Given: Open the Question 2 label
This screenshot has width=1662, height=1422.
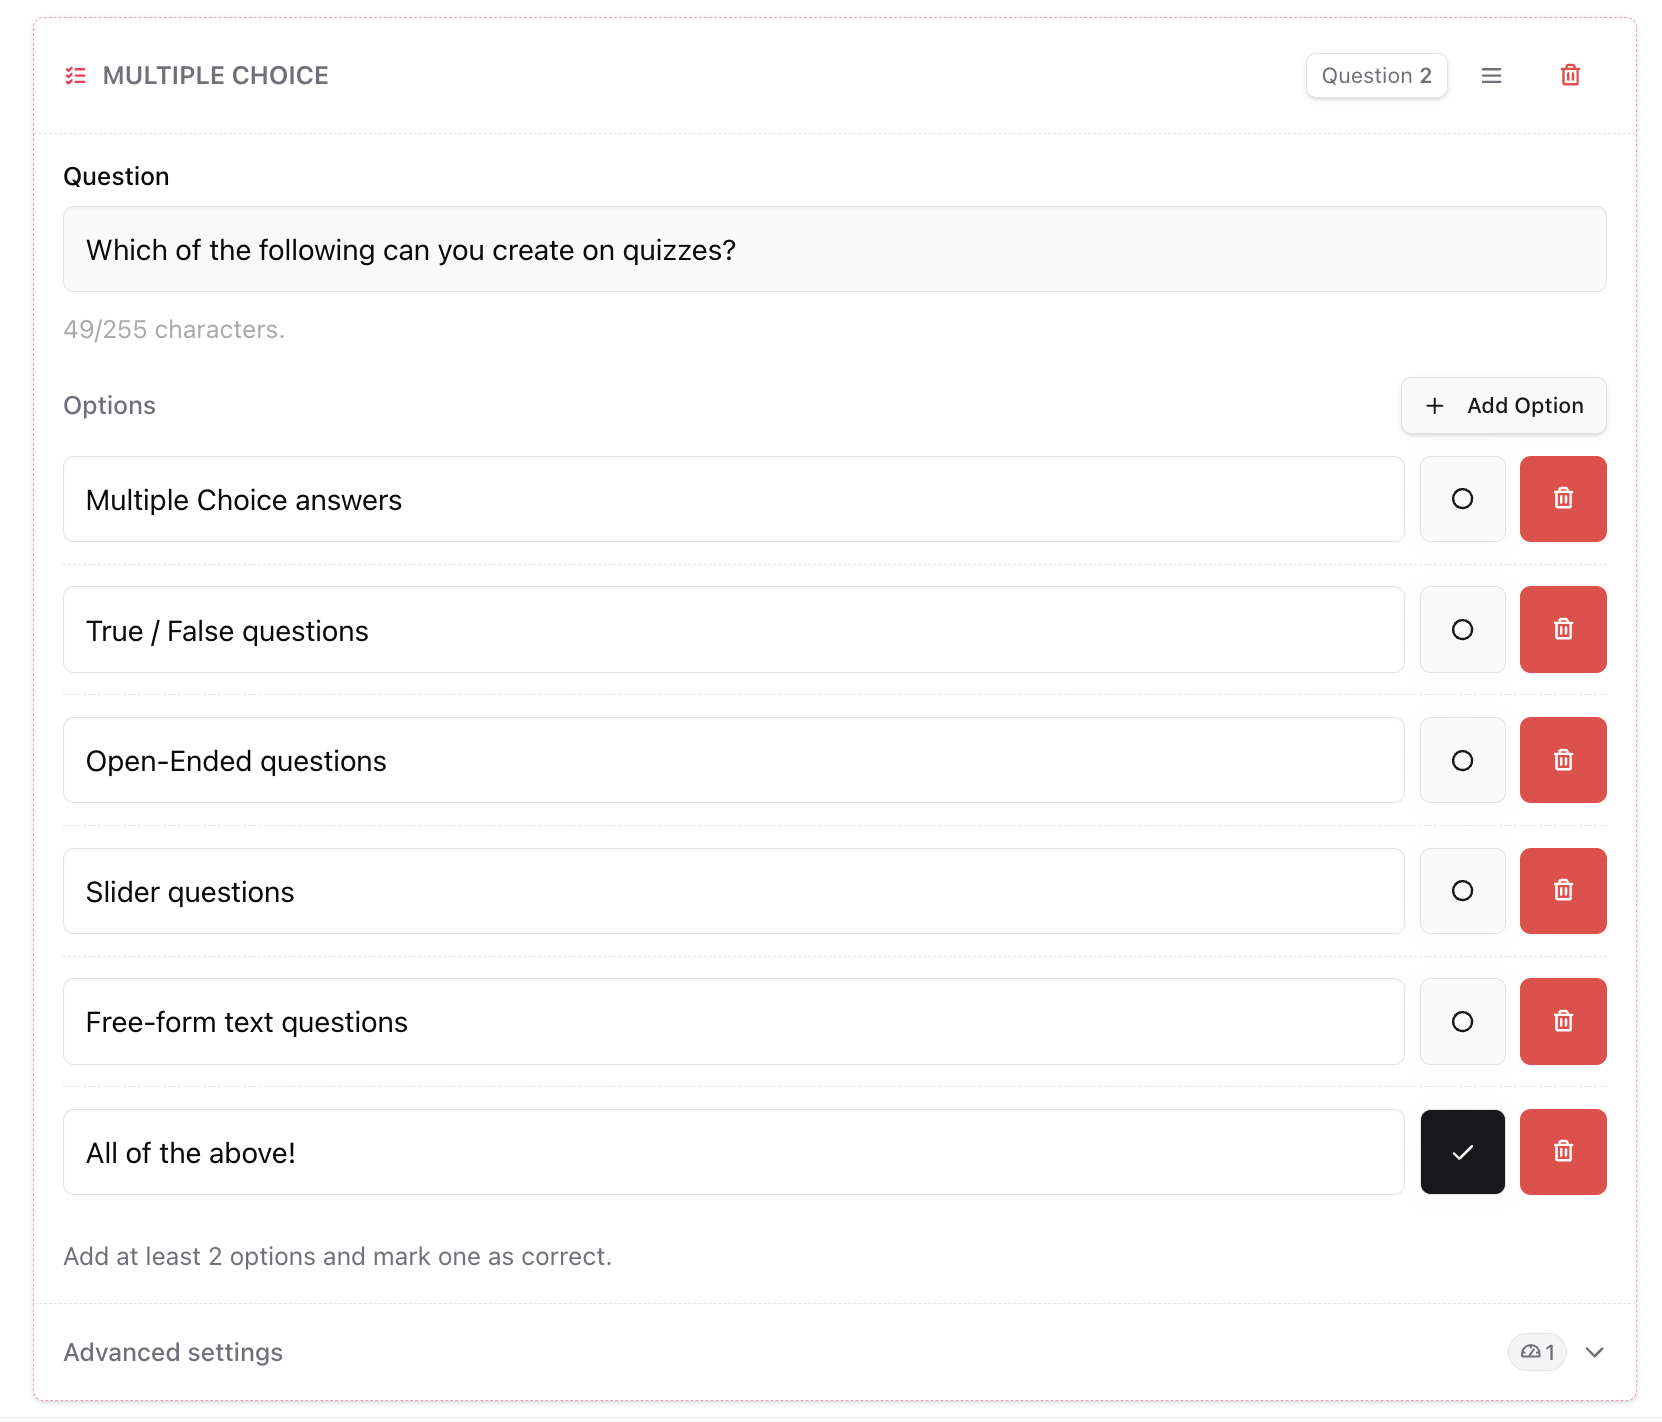Looking at the screenshot, I should coord(1376,75).
